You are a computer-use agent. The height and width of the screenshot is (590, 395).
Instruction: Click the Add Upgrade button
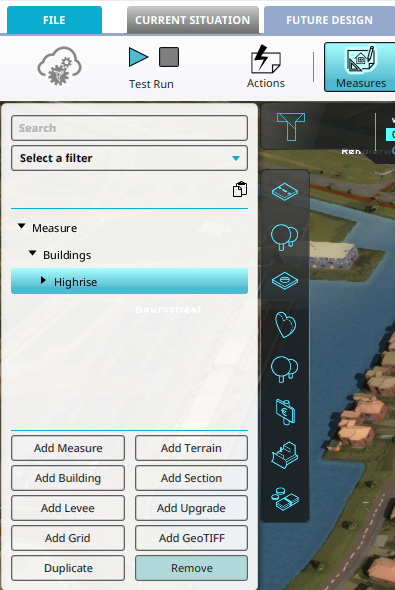coord(191,508)
